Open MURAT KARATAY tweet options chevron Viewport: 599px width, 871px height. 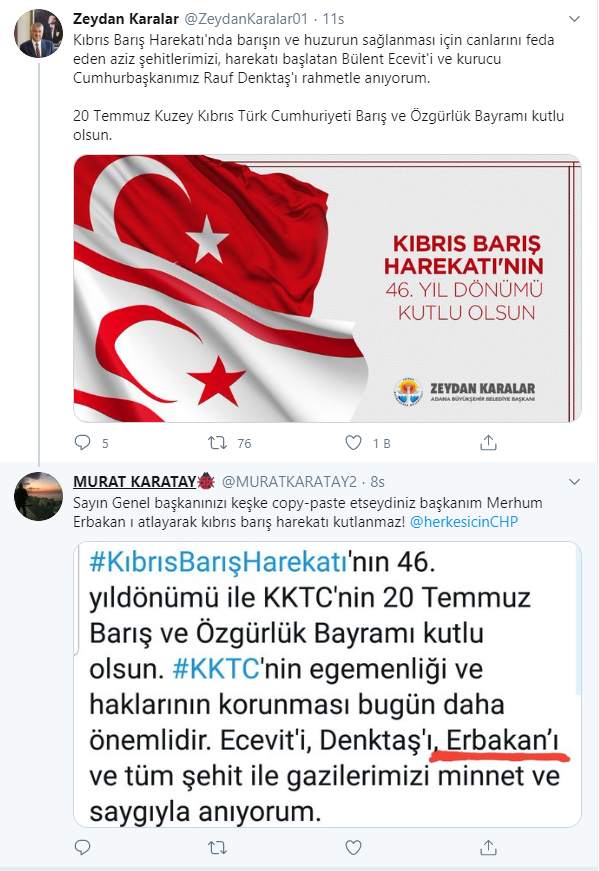pyautogui.click(x=574, y=482)
